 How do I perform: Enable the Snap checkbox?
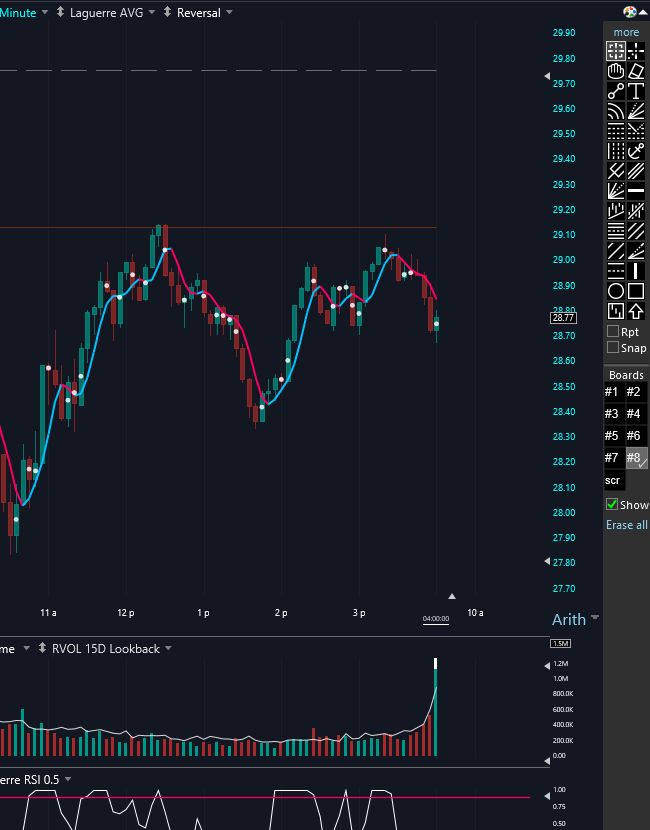[x=613, y=348]
